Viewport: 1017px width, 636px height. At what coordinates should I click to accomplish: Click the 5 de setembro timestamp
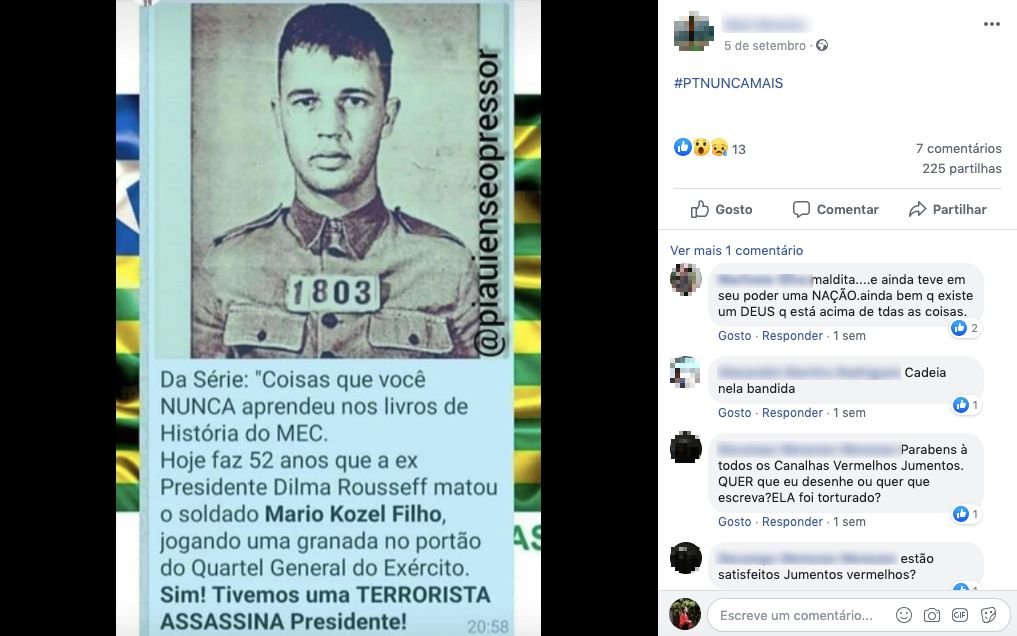click(765, 45)
